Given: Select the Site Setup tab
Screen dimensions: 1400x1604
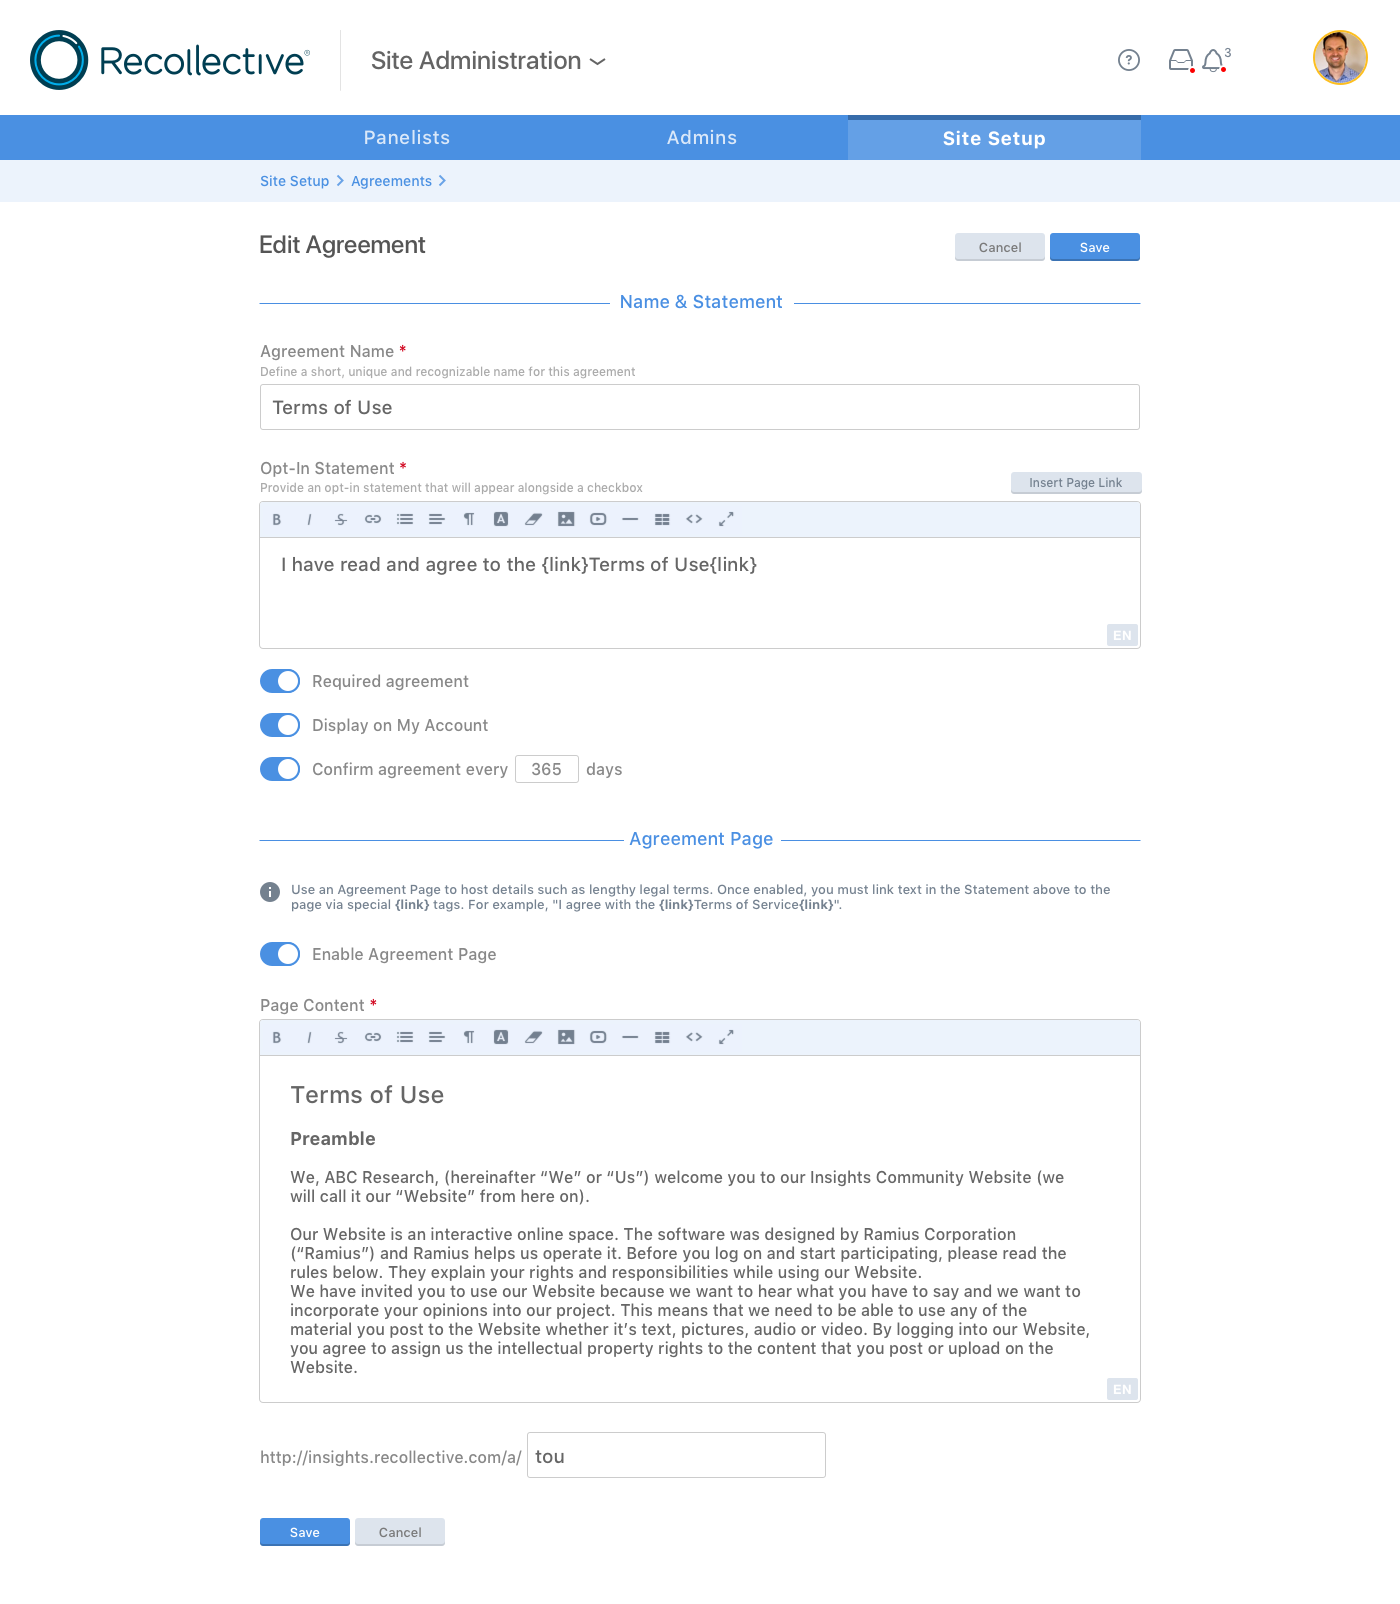Looking at the screenshot, I should [994, 138].
